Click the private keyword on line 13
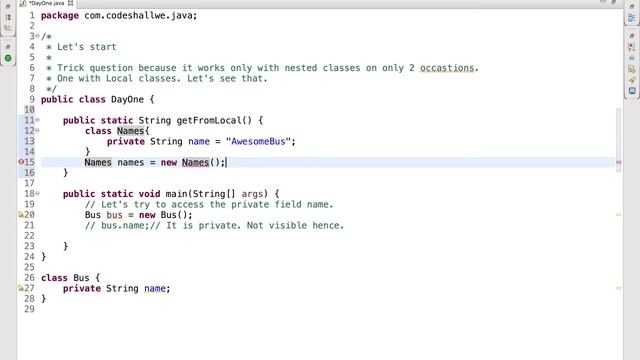Image resolution: width=640 pixels, height=360 pixels. (126, 142)
